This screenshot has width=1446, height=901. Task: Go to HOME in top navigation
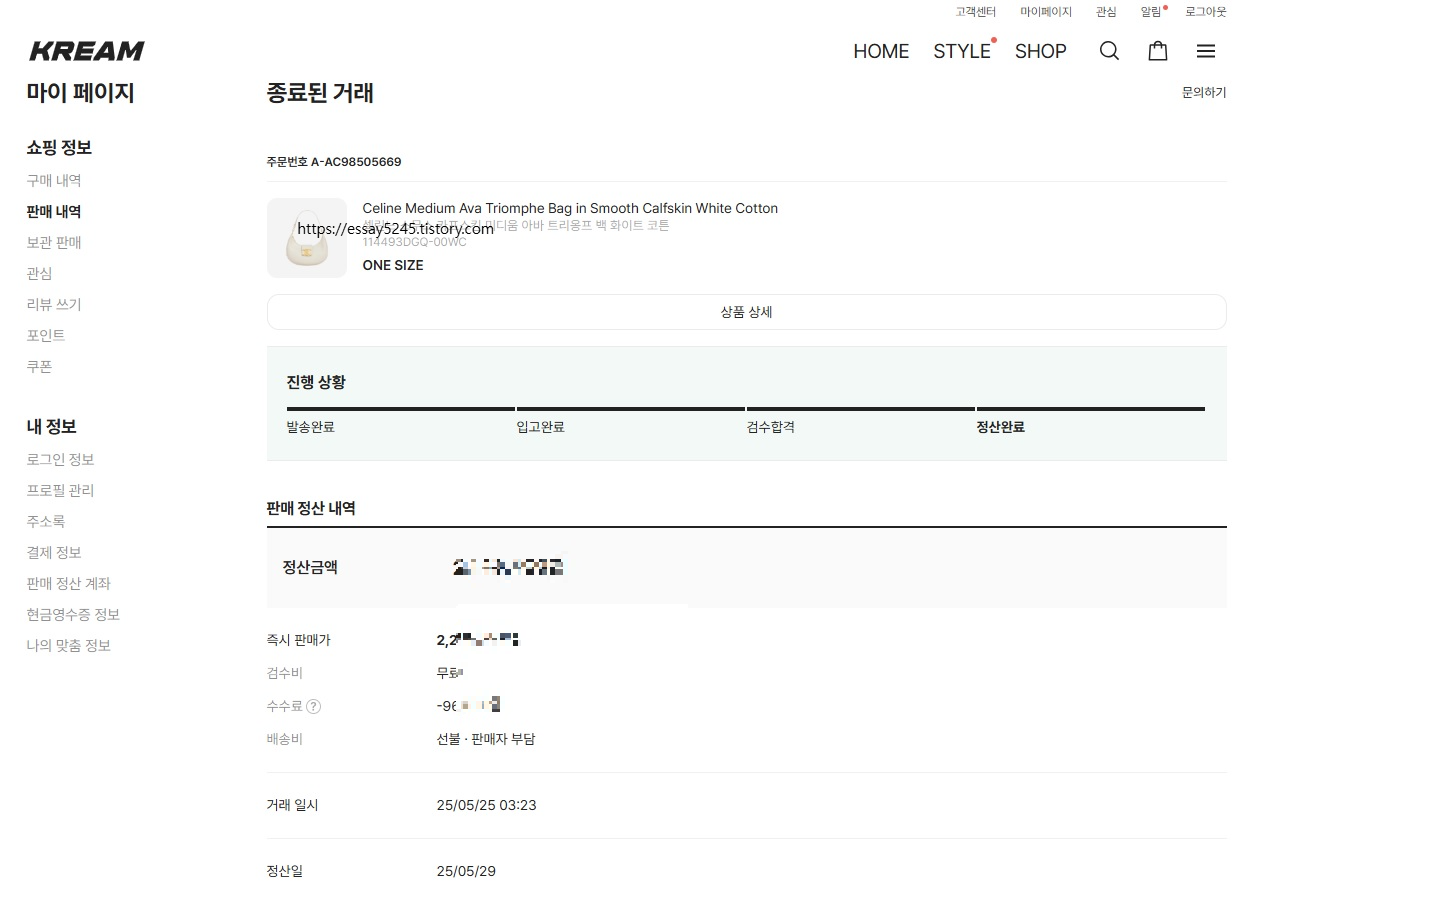click(881, 51)
